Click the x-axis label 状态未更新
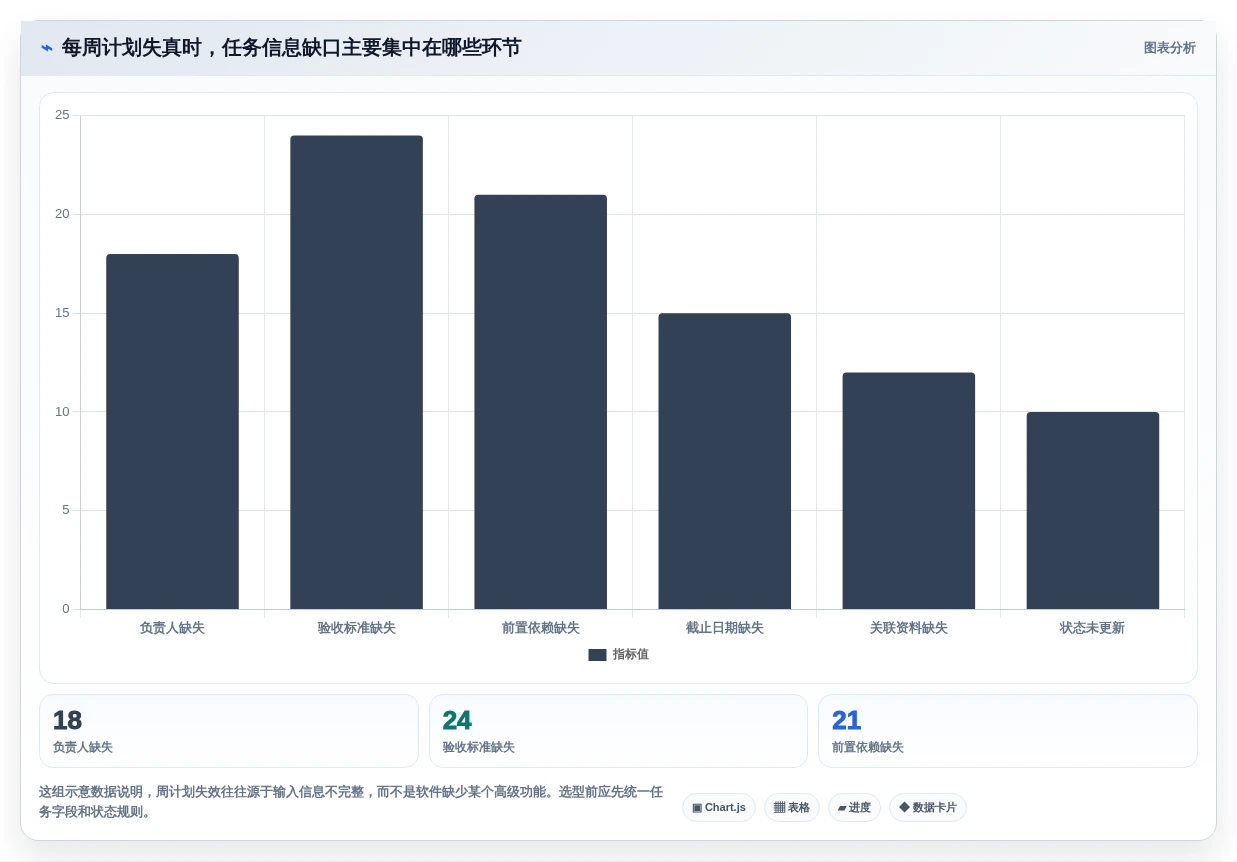 (x=1092, y=628)
